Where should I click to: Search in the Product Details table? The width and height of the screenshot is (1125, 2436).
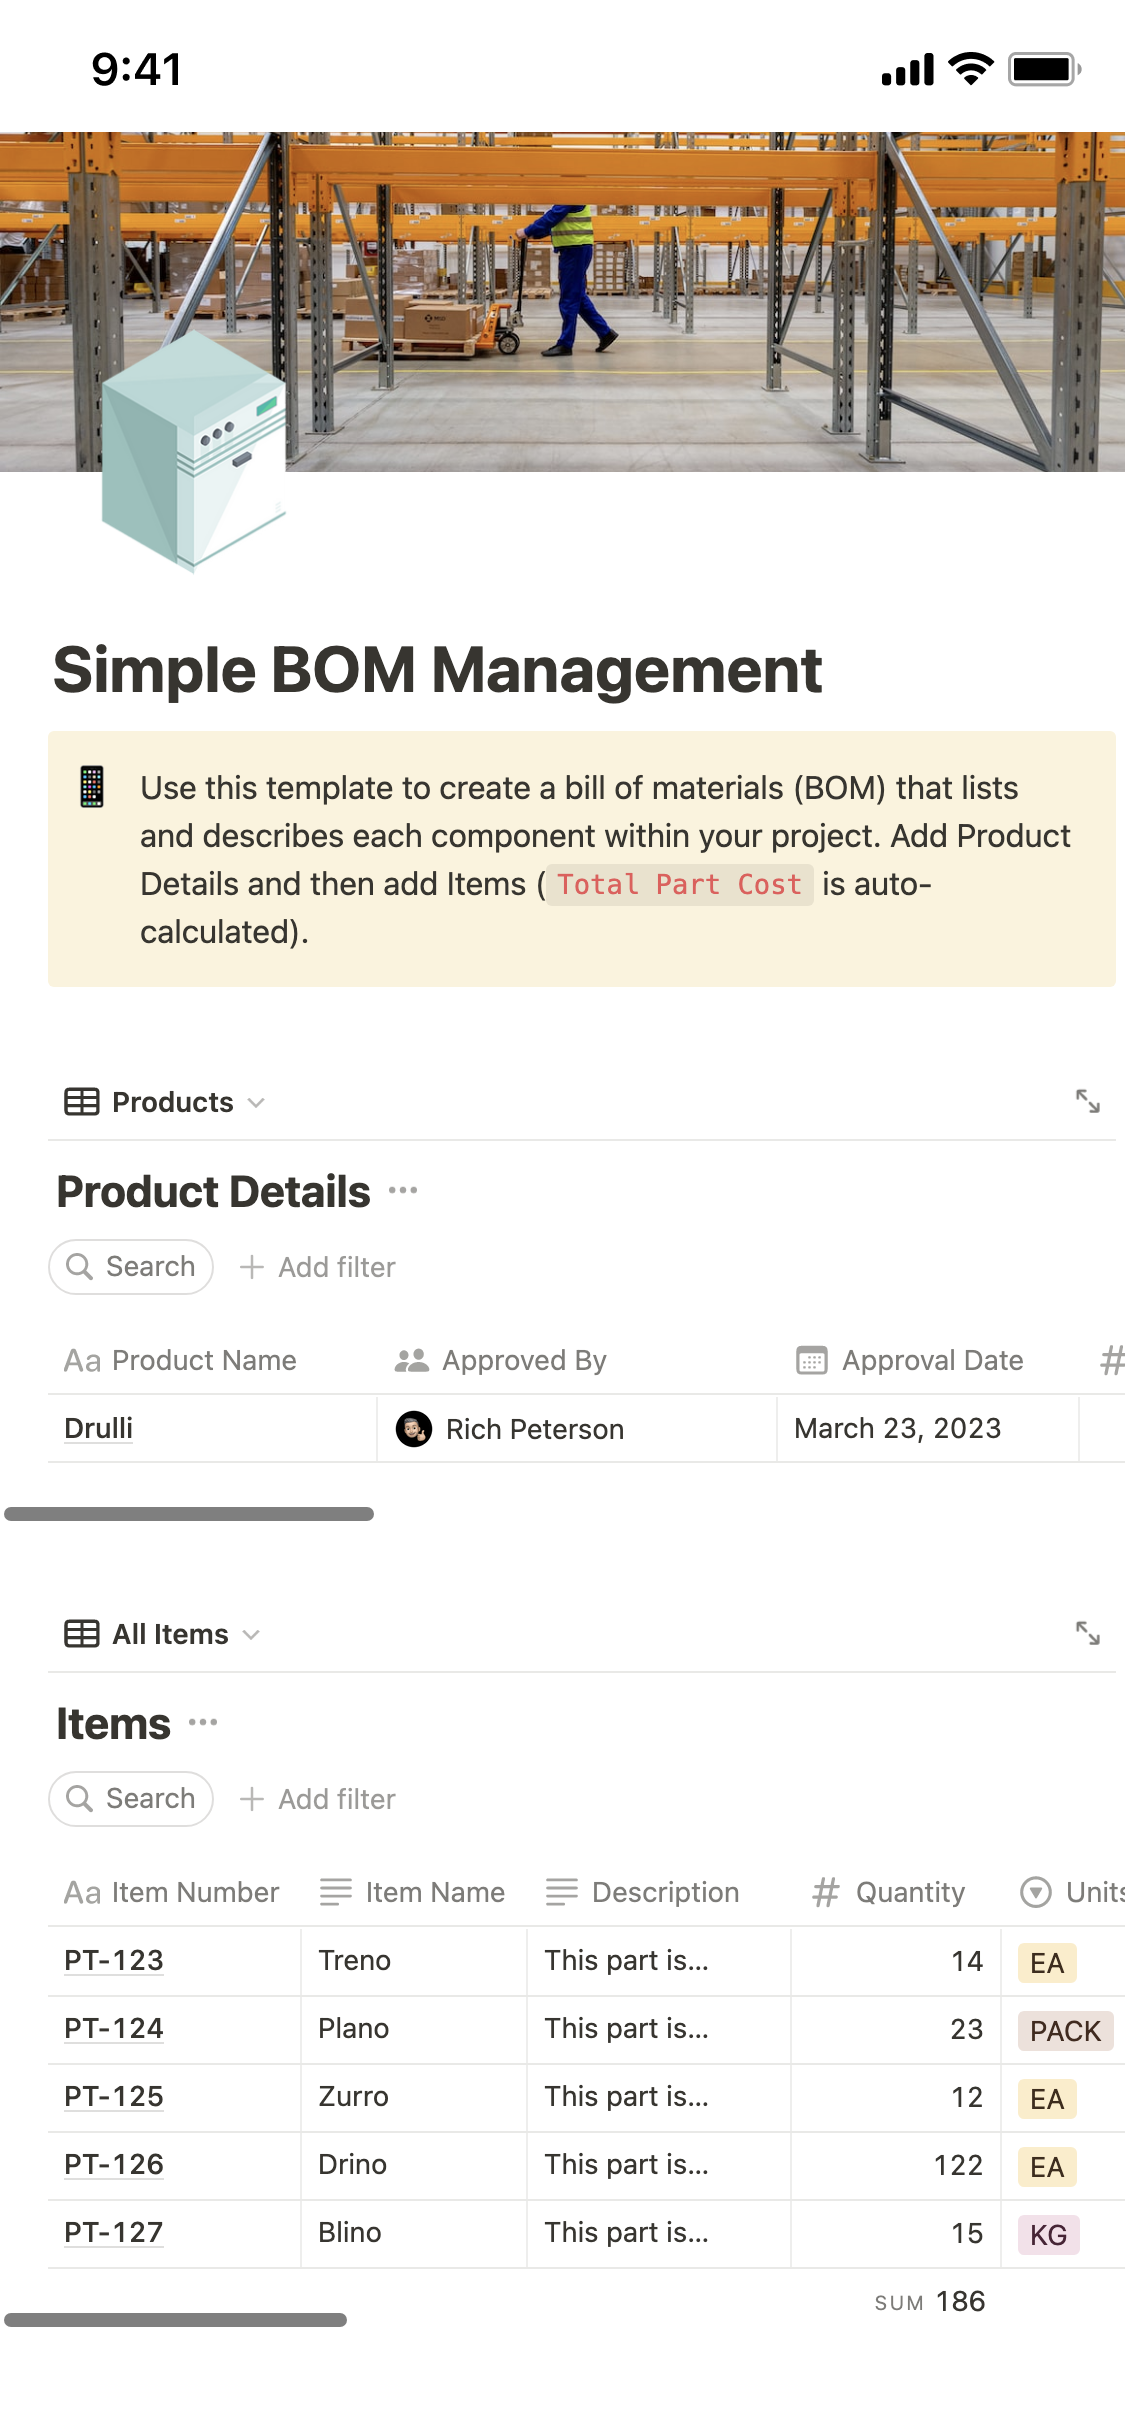pos(131,1267)
